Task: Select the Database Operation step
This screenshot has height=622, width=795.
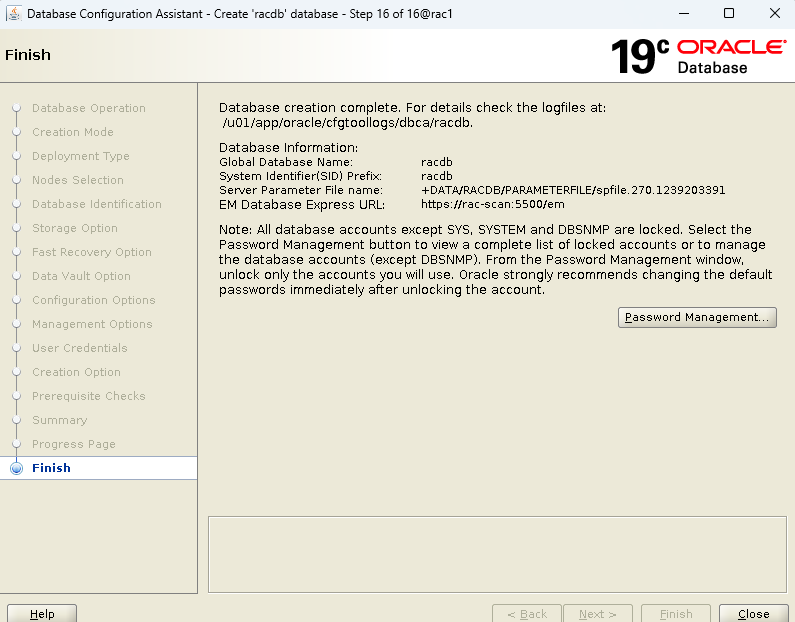Action: coord(89,108)
